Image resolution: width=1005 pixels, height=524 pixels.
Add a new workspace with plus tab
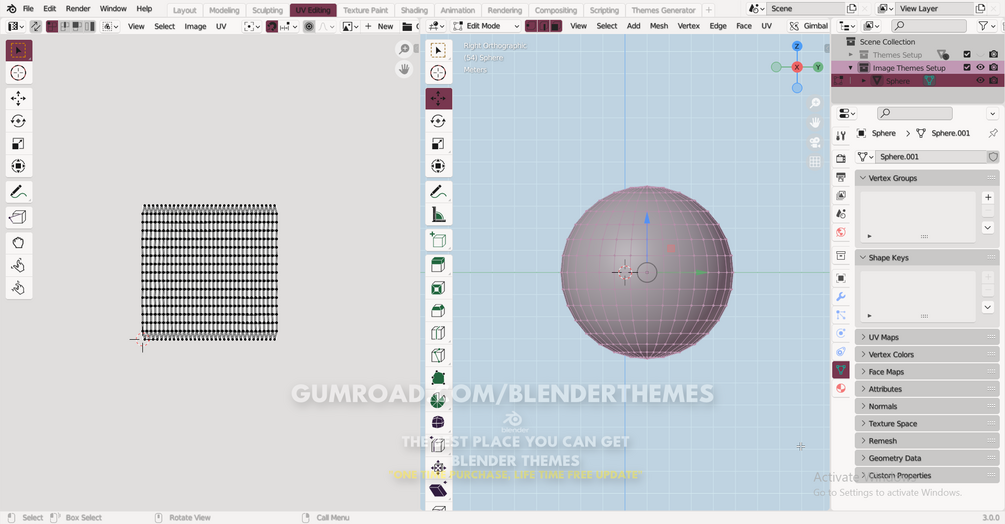point(709,10)
